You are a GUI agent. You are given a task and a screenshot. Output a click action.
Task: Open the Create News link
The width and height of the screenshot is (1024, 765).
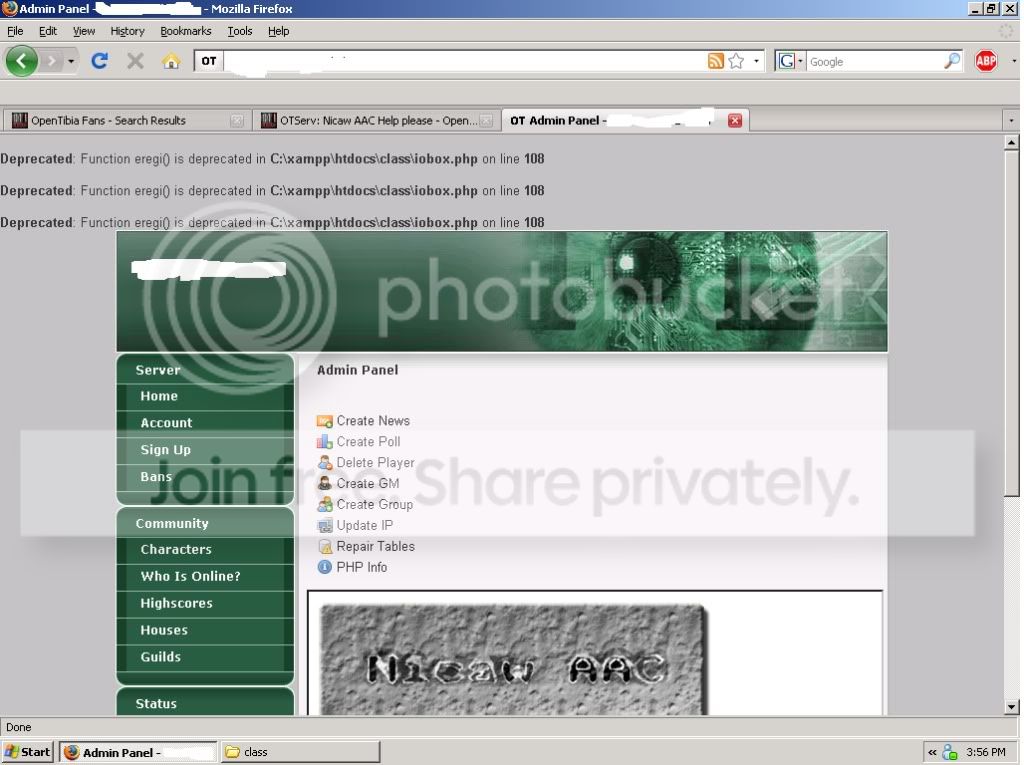373,421
